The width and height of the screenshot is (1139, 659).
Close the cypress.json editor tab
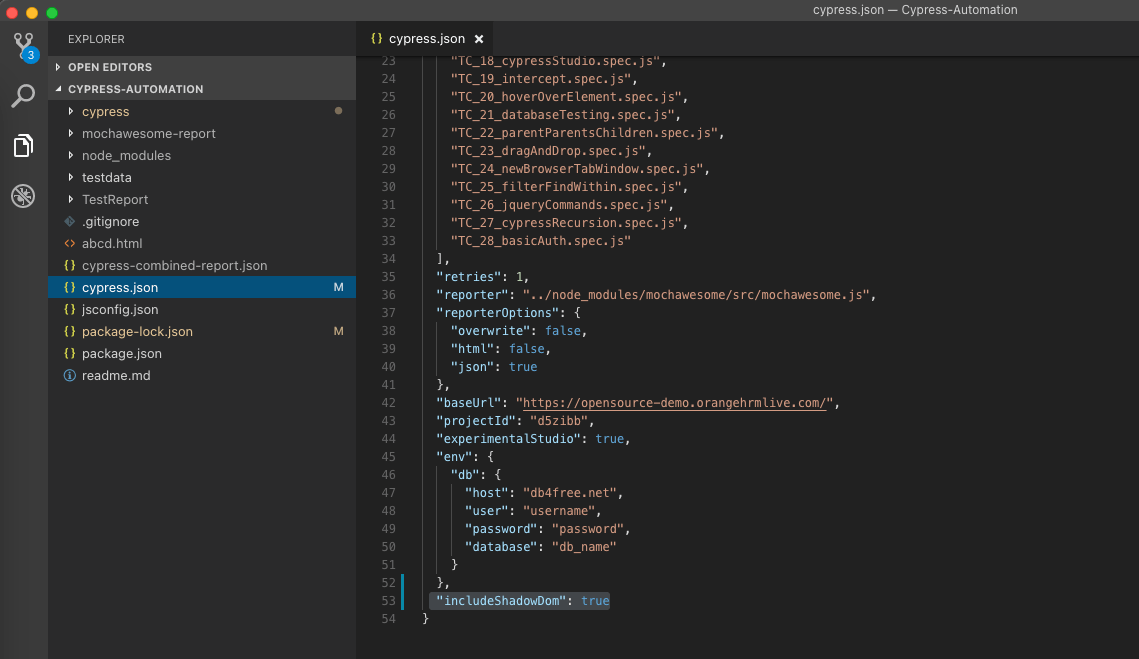click(x=479, y=39)
